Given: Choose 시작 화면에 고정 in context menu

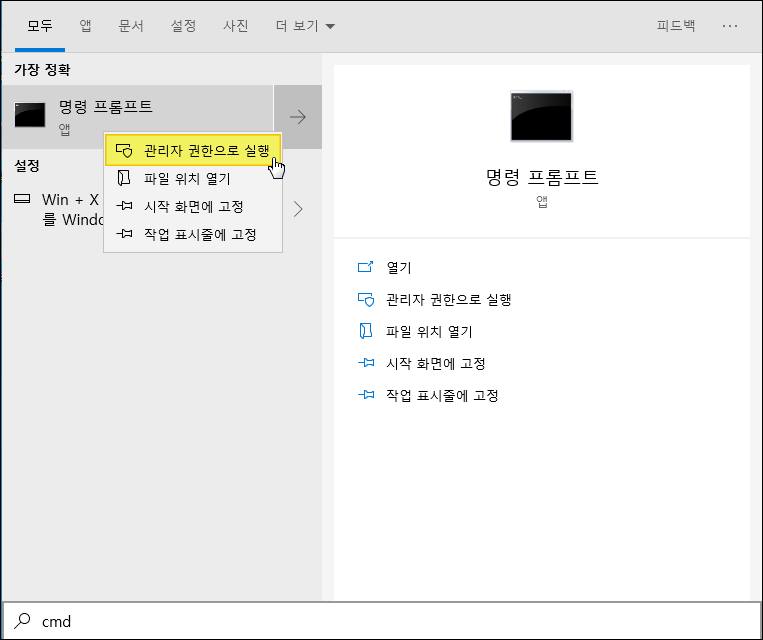Looking at the screenshot, I should 193,206.
